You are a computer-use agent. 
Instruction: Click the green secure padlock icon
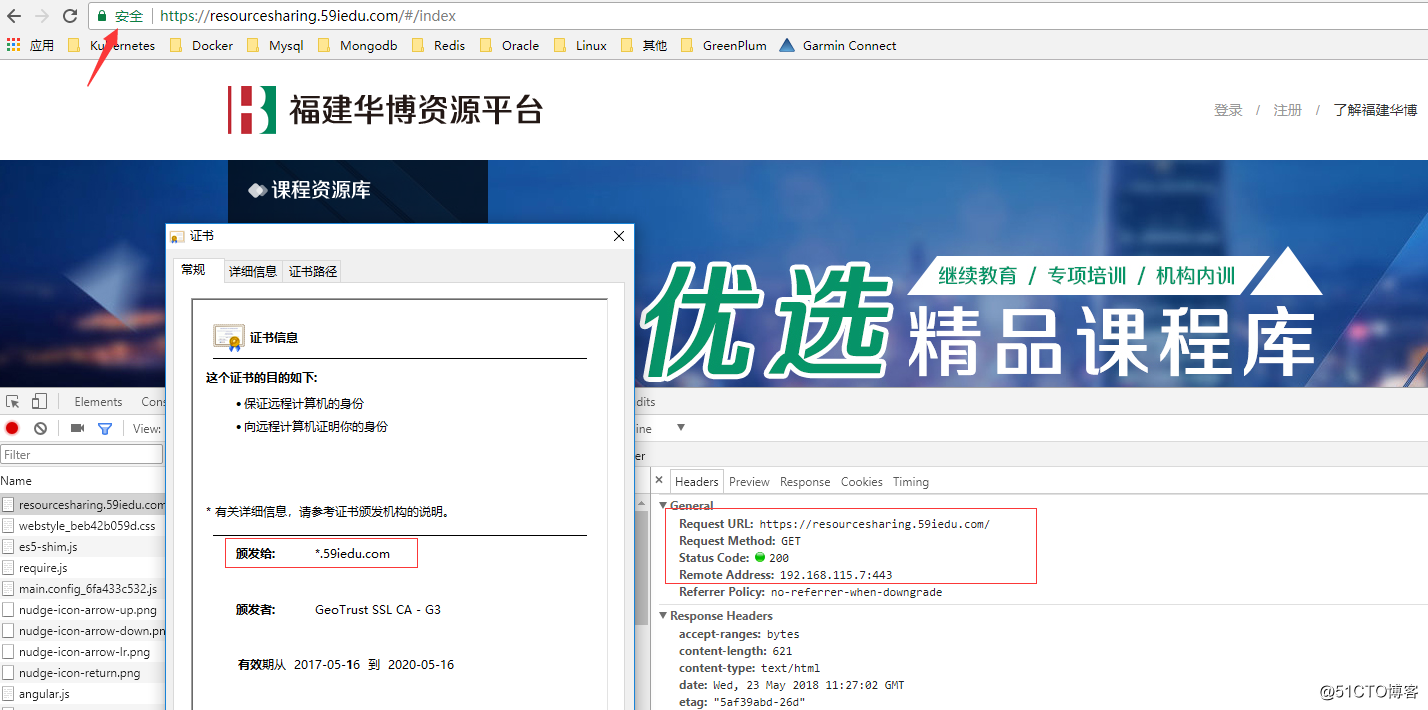[x=101, y=16]
